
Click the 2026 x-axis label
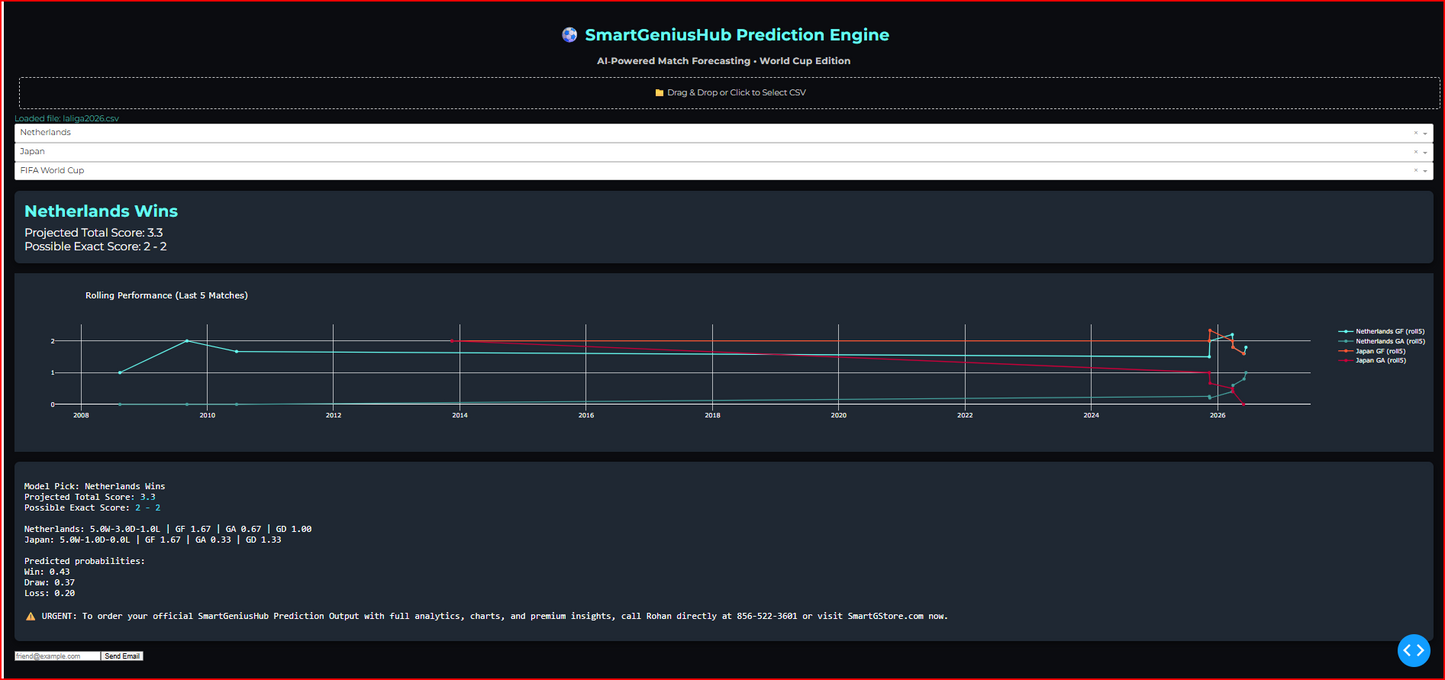tap(1217, 415)
